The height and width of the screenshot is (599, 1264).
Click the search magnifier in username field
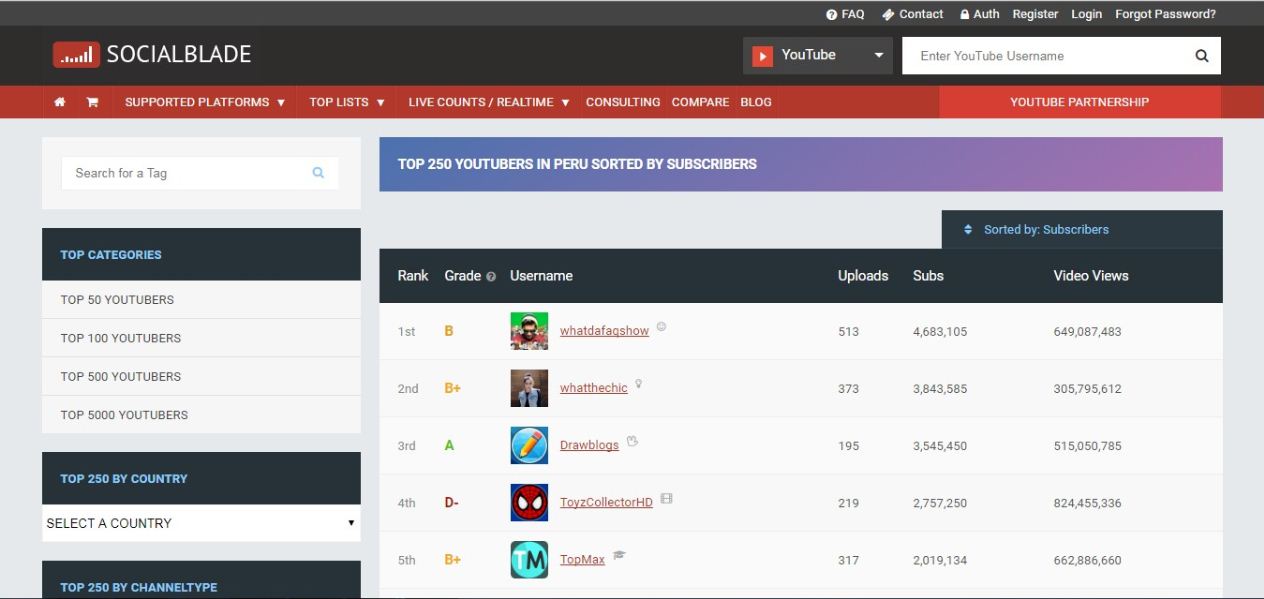pyautogui.click(x=1201, y=56)
